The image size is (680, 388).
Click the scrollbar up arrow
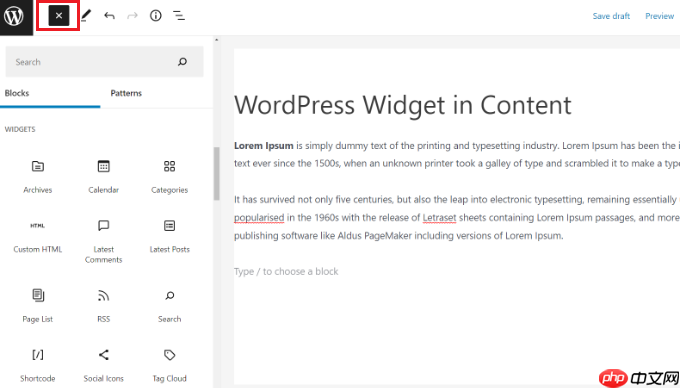pyautogui.click(x=216, y=40)
